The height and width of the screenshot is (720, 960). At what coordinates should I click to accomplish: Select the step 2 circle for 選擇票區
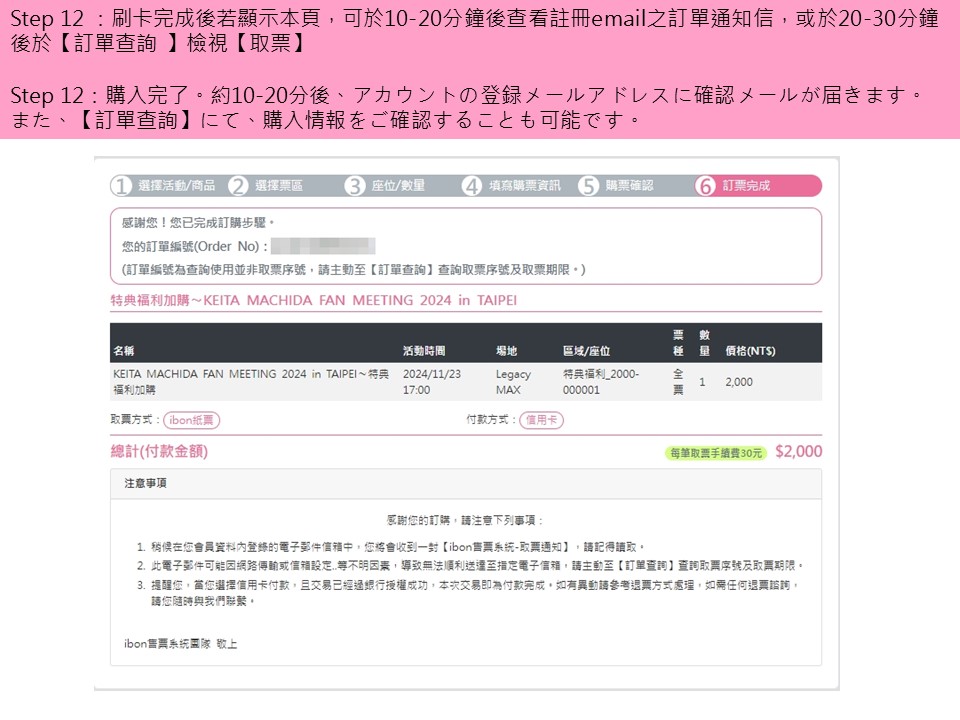tap(238, 186)
